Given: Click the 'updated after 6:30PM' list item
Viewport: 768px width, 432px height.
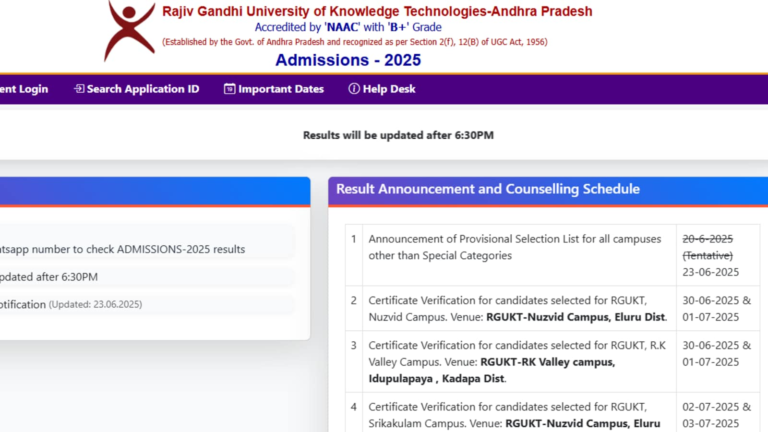Looking at the screenshot, I should [x=50, y=276].
